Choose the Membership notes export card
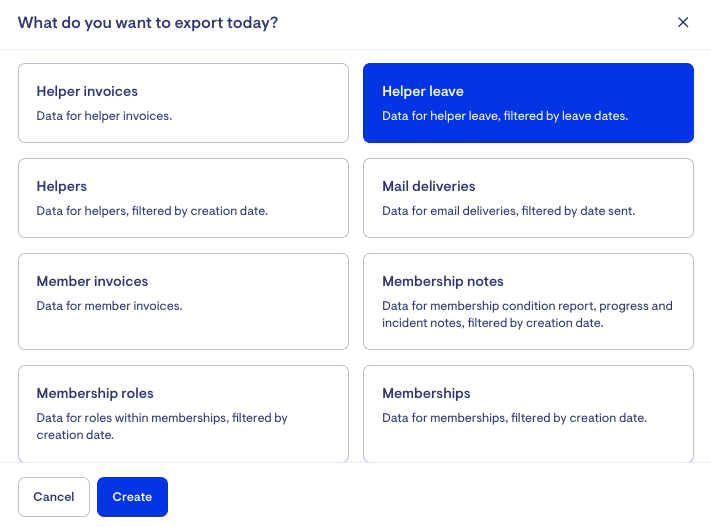The height and width of the screenshot is (527, 711). [528, 301]
